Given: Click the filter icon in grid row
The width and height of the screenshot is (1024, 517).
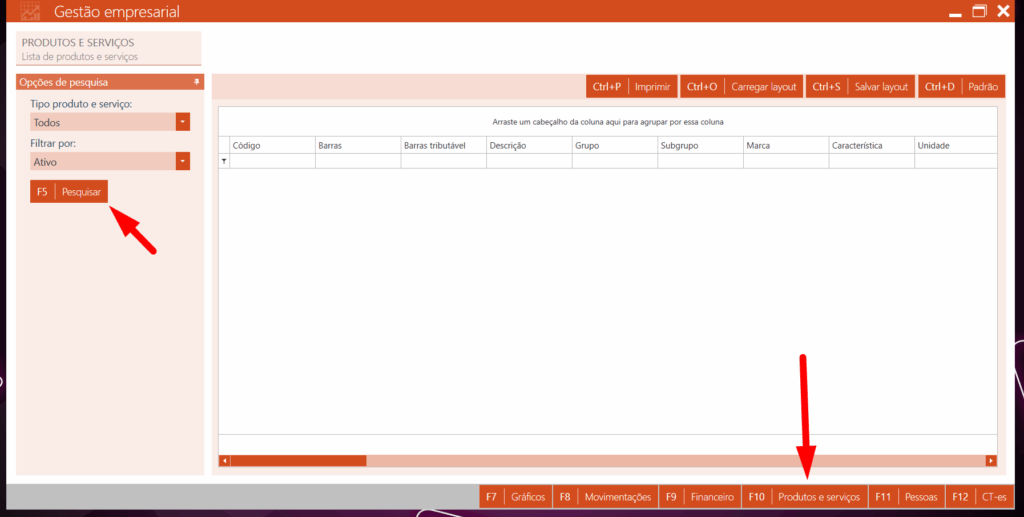Looking at the screenshot, I should click(224, 161).
